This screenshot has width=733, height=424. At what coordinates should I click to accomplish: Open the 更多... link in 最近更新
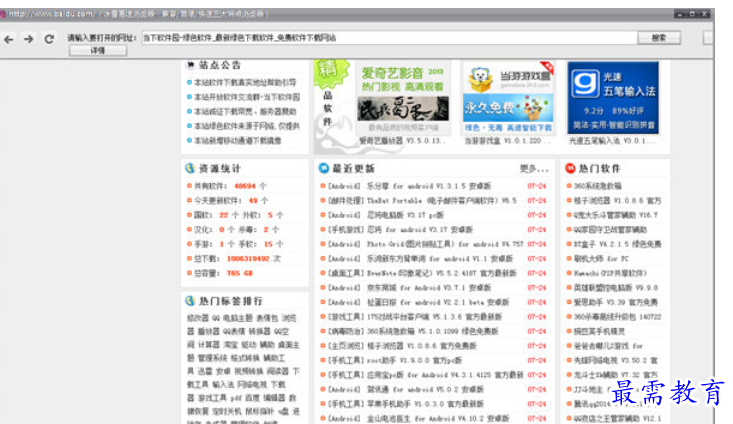[x=534, y=168]
